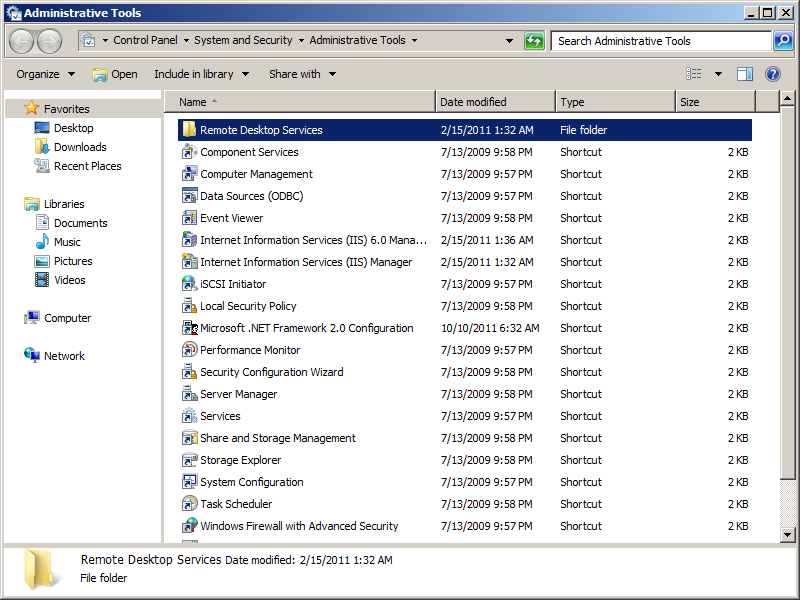Click the Local Security Policy icon
The height and width of the screenshot is (600, 800).
[x=189, y=305]
